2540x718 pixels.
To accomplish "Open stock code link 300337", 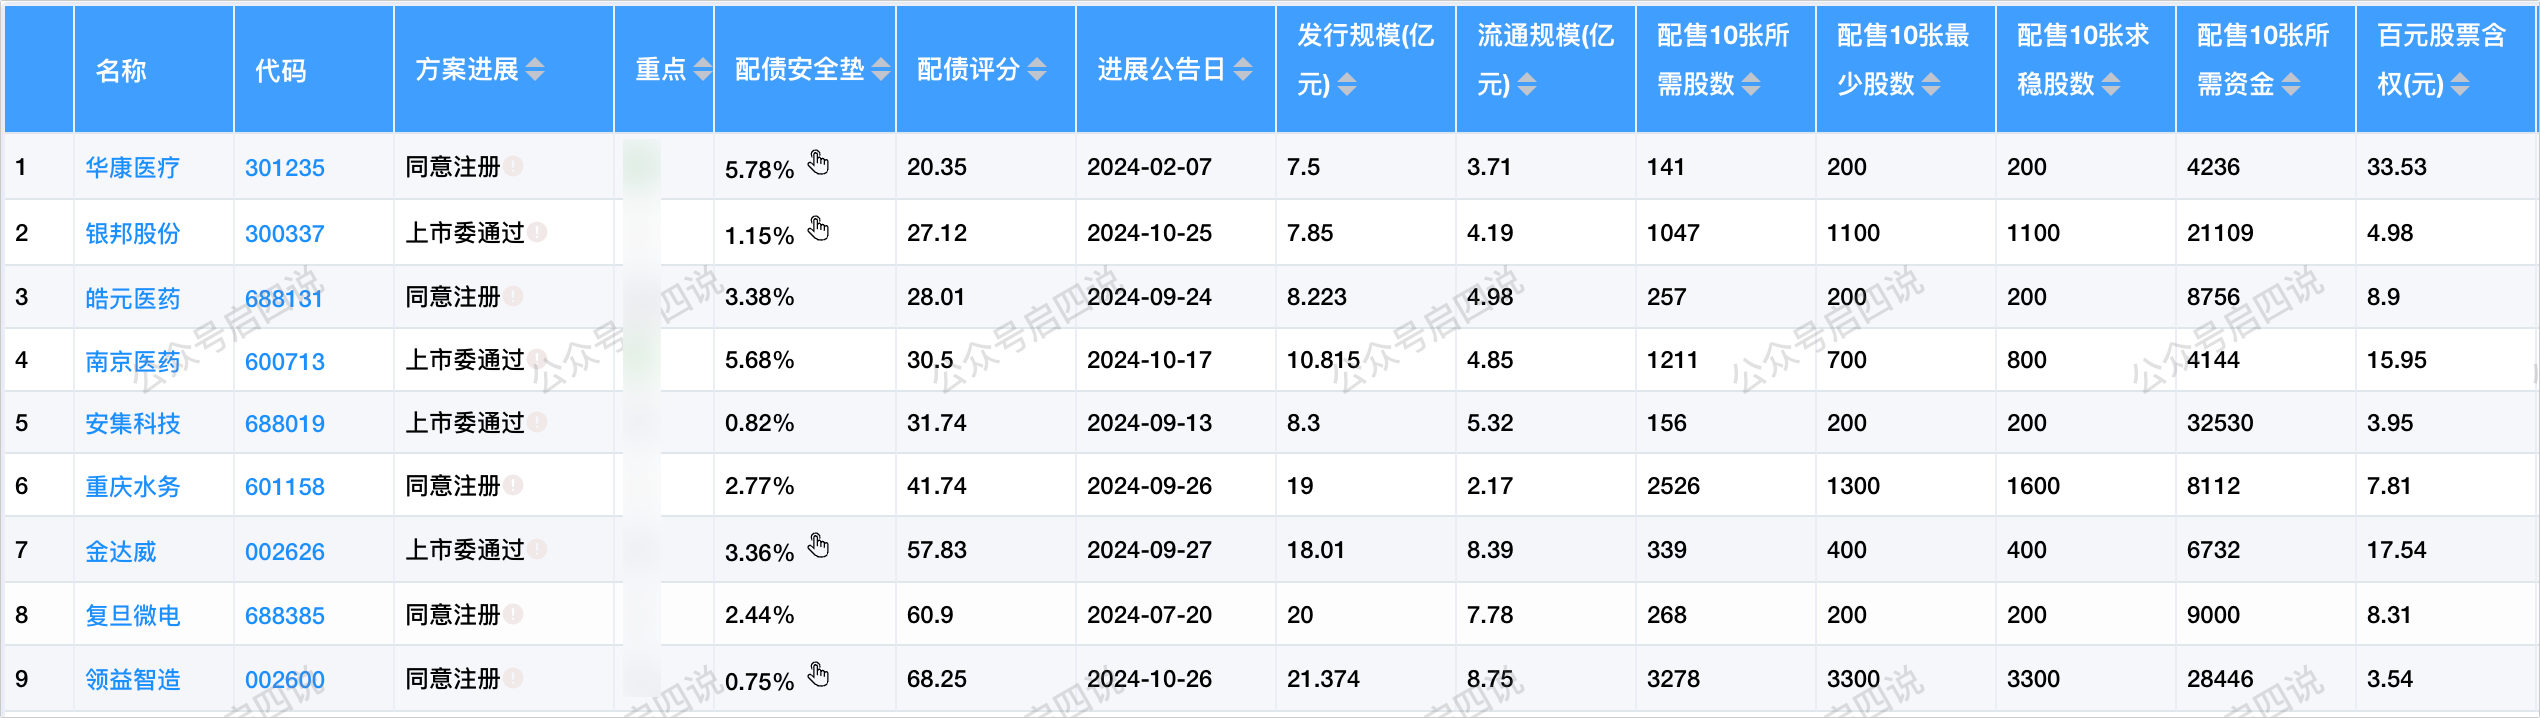I will [284, 233].
